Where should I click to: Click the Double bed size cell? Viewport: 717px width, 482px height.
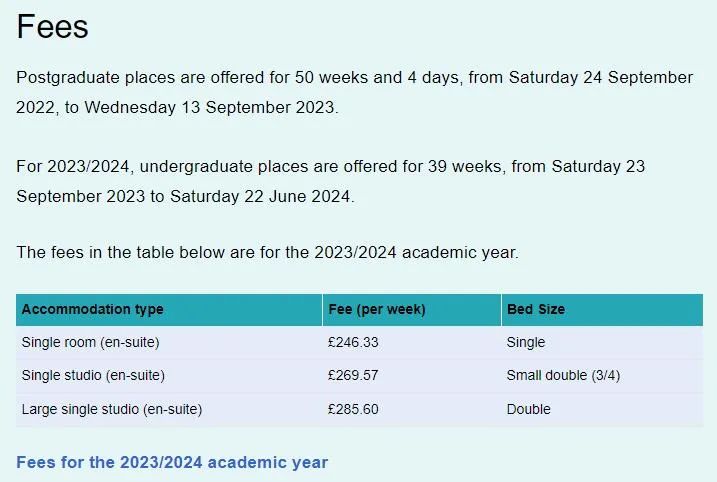pyautogui.click(x=529, y=409)
